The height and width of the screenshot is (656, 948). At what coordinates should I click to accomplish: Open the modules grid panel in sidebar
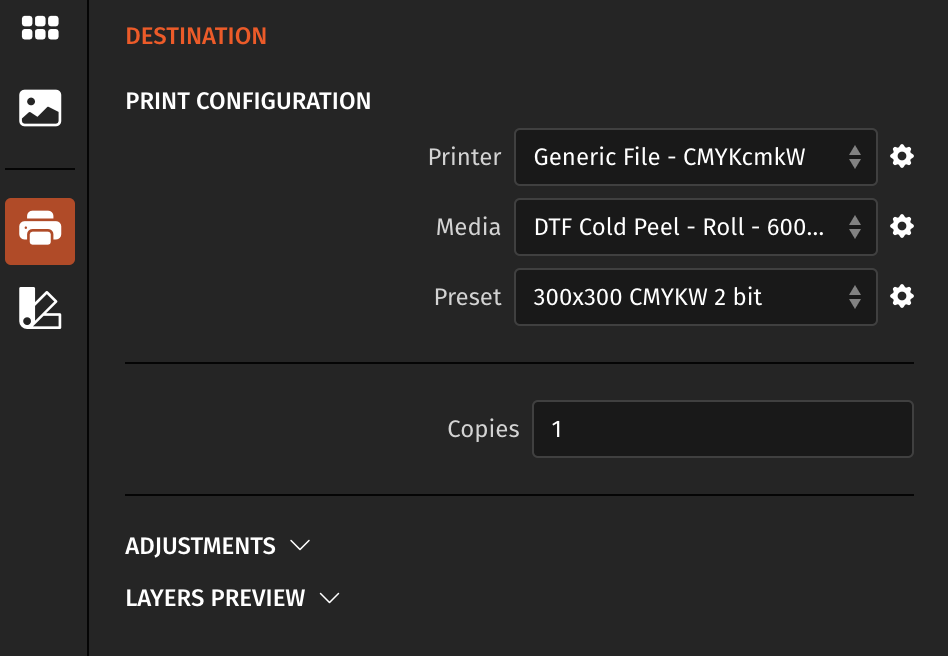40,28
